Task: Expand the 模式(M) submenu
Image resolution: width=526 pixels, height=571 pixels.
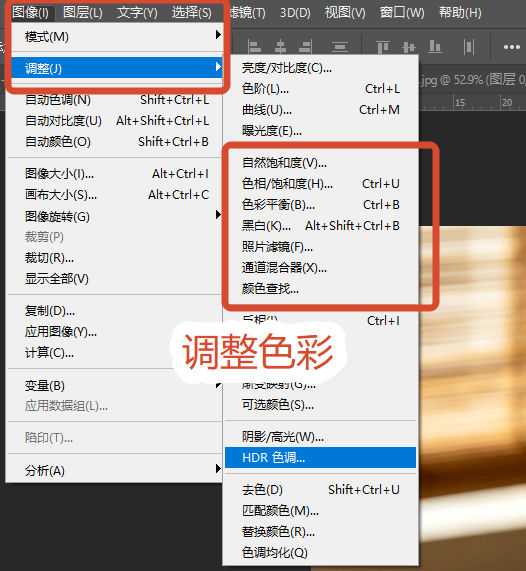Action: [117, 37]
